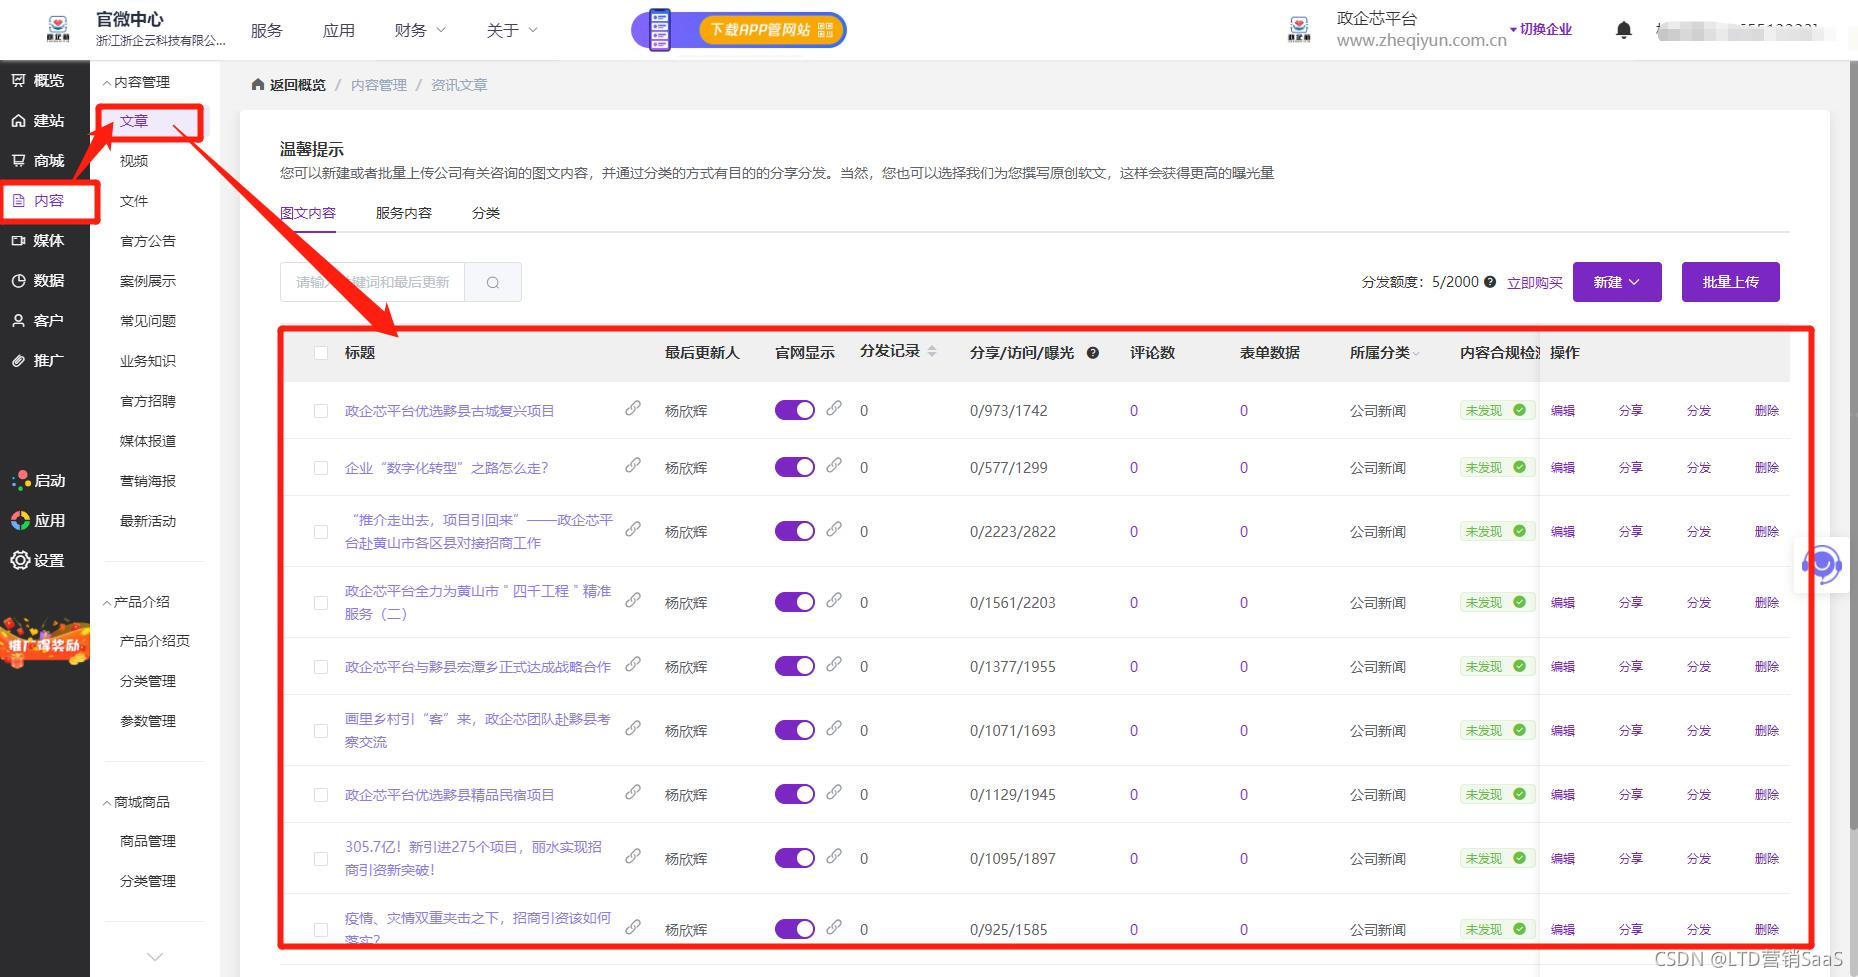Toggle 官网显示 switch for 0/1095/1897 row
The height and width of the screenshot is (977, 1858).
click(x=795, y=858)
